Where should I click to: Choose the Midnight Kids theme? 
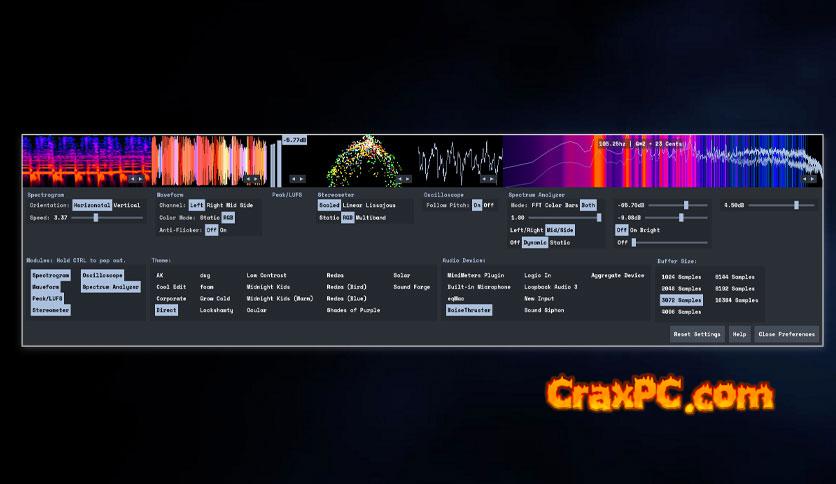click(x=268, y=286)
